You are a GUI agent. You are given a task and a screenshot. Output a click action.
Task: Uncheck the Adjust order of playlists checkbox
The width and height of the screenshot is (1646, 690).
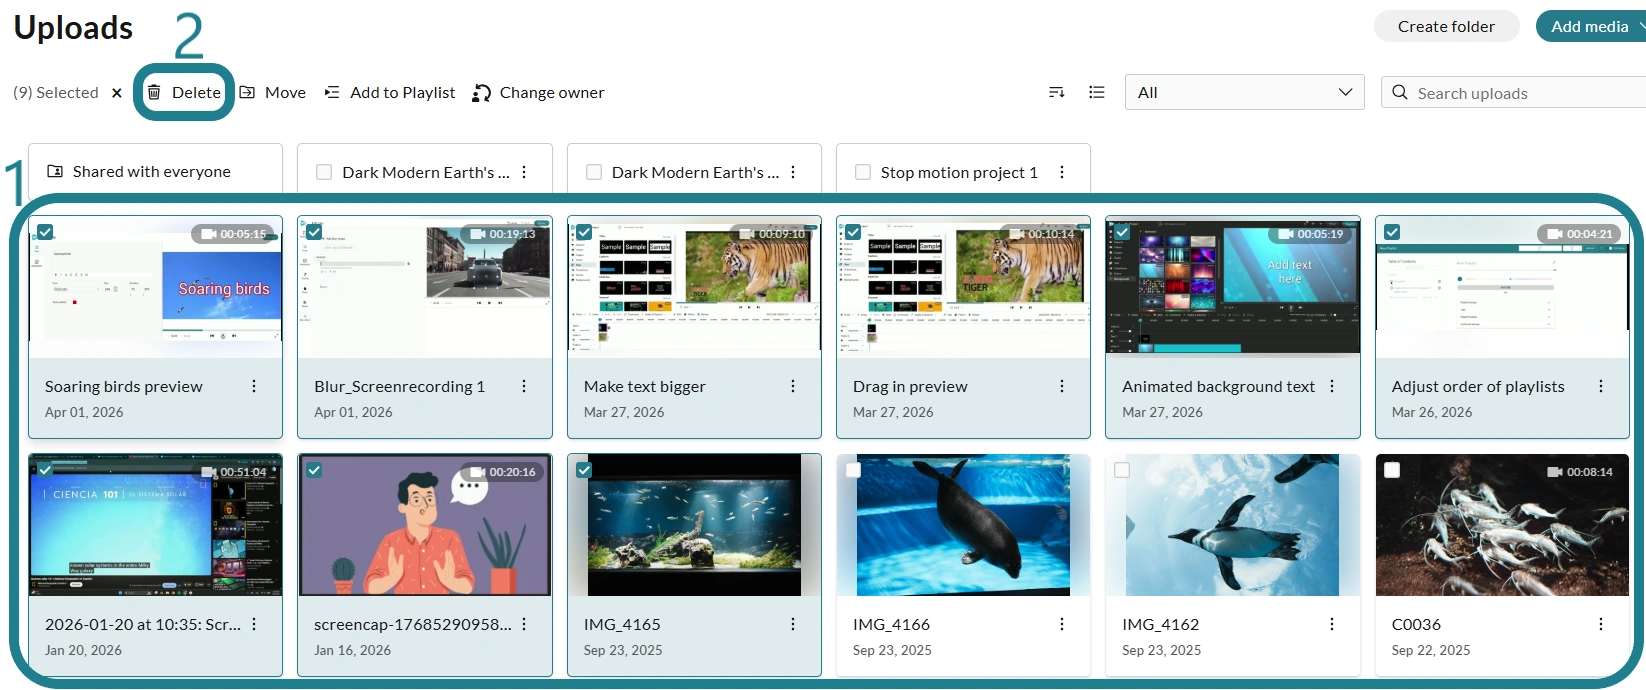click(1392, 232)
